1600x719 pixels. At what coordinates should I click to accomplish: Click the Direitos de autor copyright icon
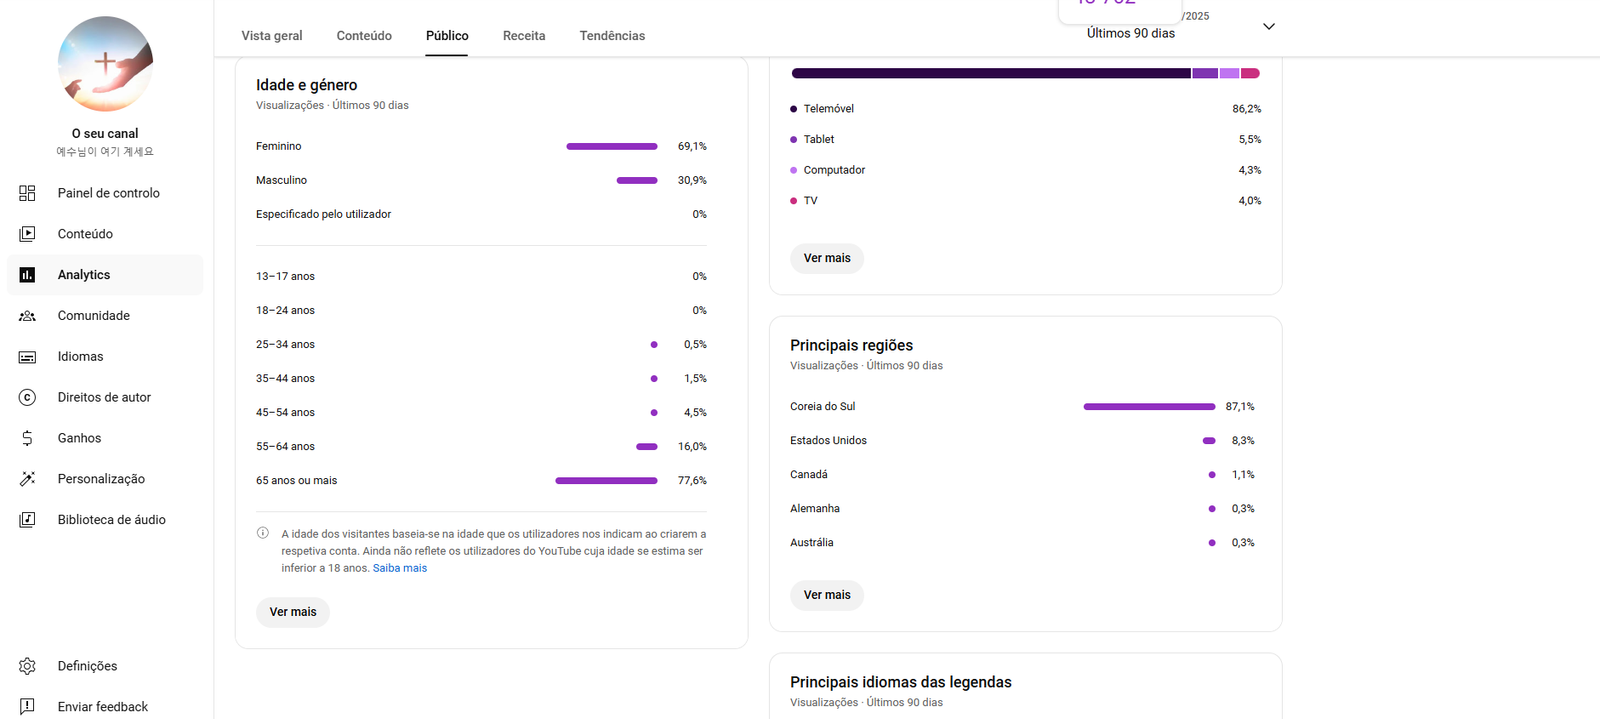(27, 397)
